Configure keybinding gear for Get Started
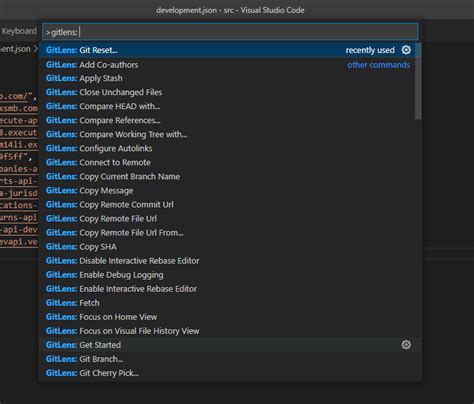The width and height of the screenshot is (474, 404). 406,345
